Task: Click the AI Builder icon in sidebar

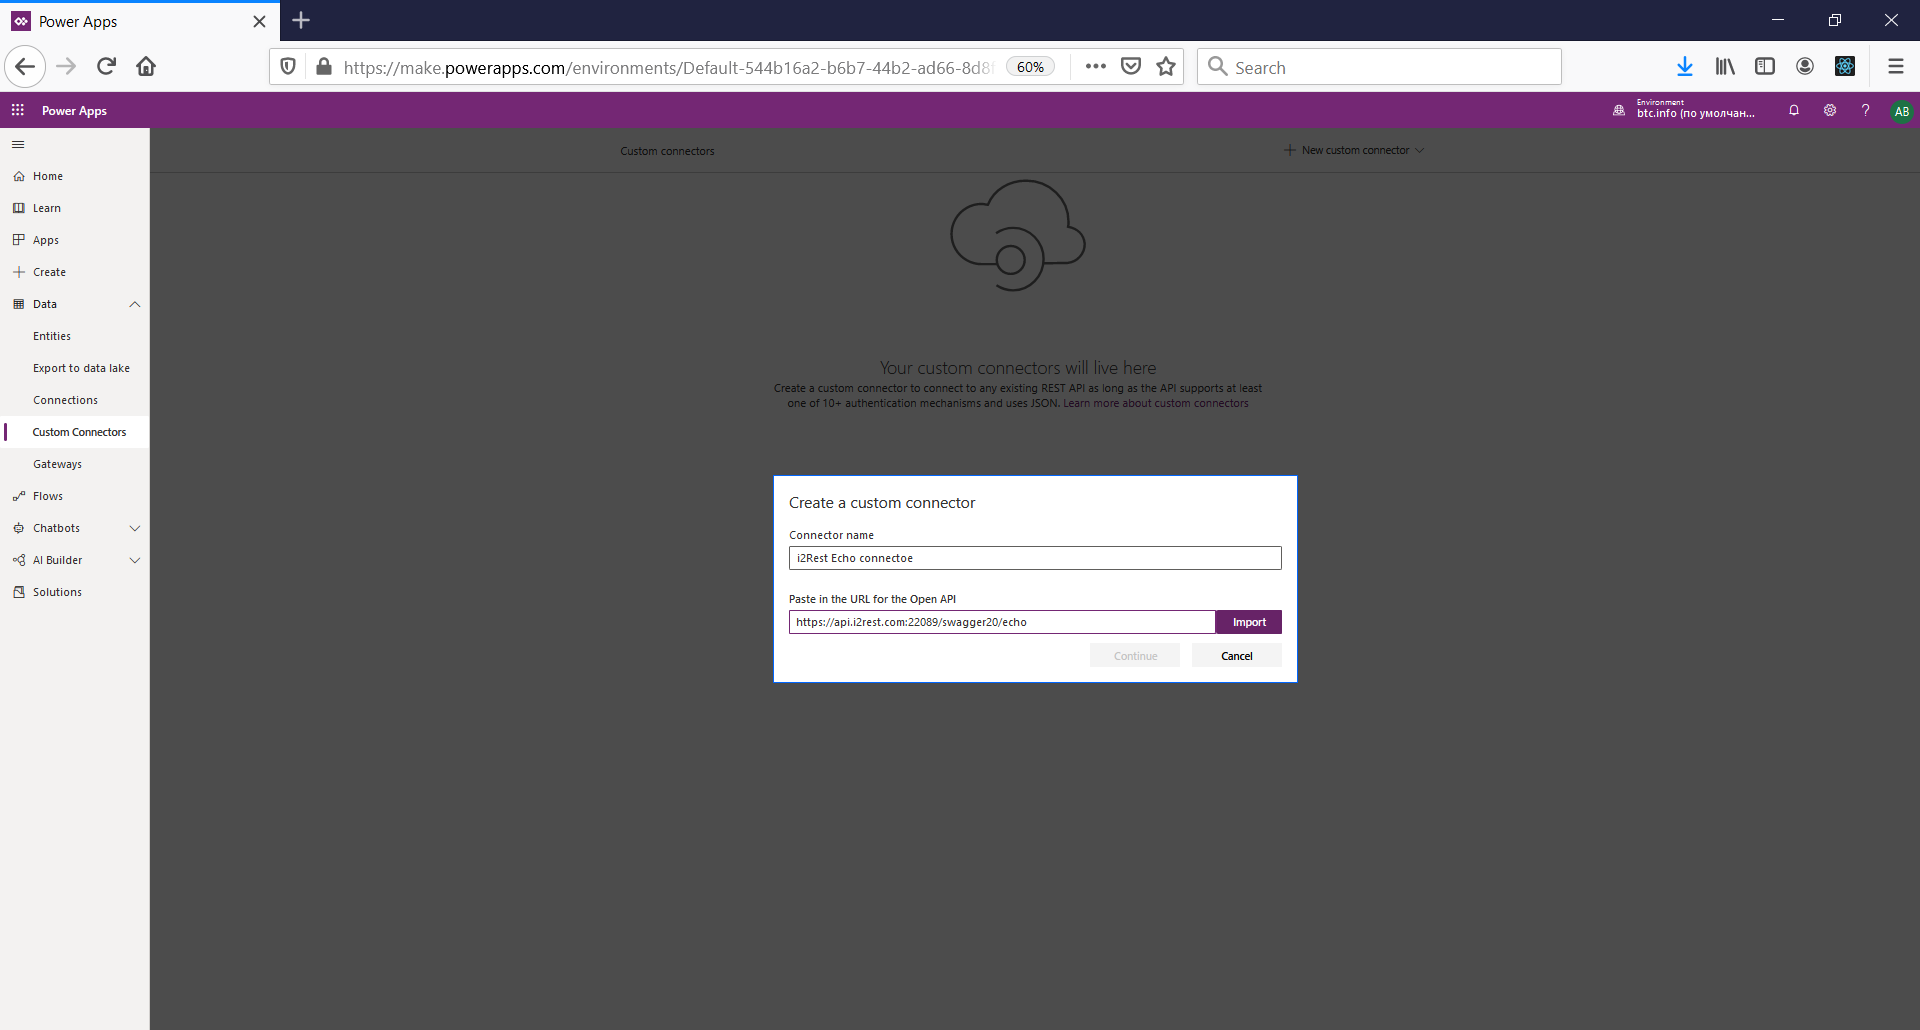Action: pos(19,560)
